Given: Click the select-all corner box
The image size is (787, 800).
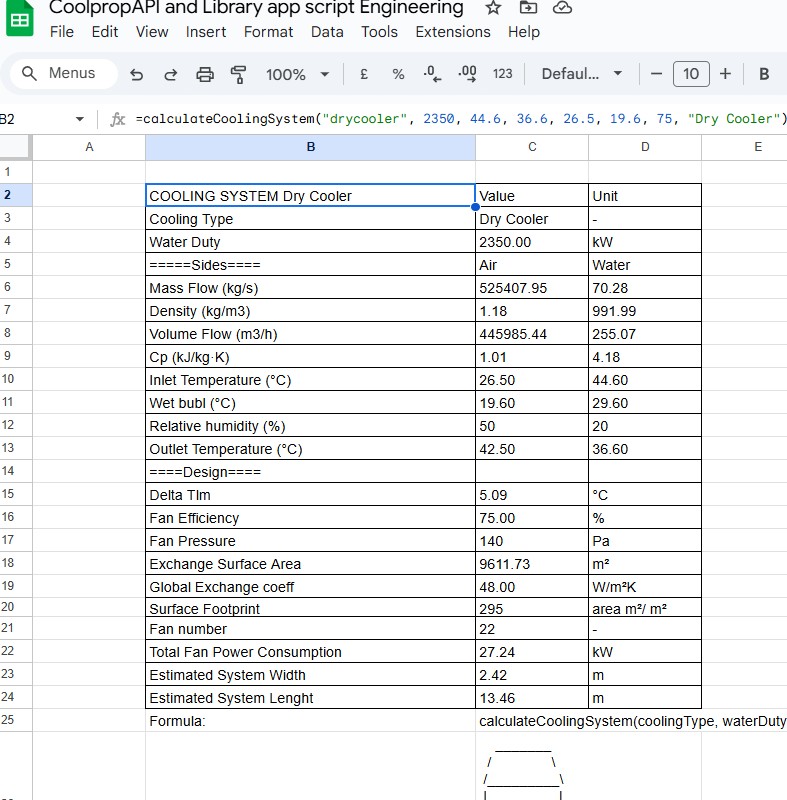Looking at the screenshot, I should click(x=15, y=147).
